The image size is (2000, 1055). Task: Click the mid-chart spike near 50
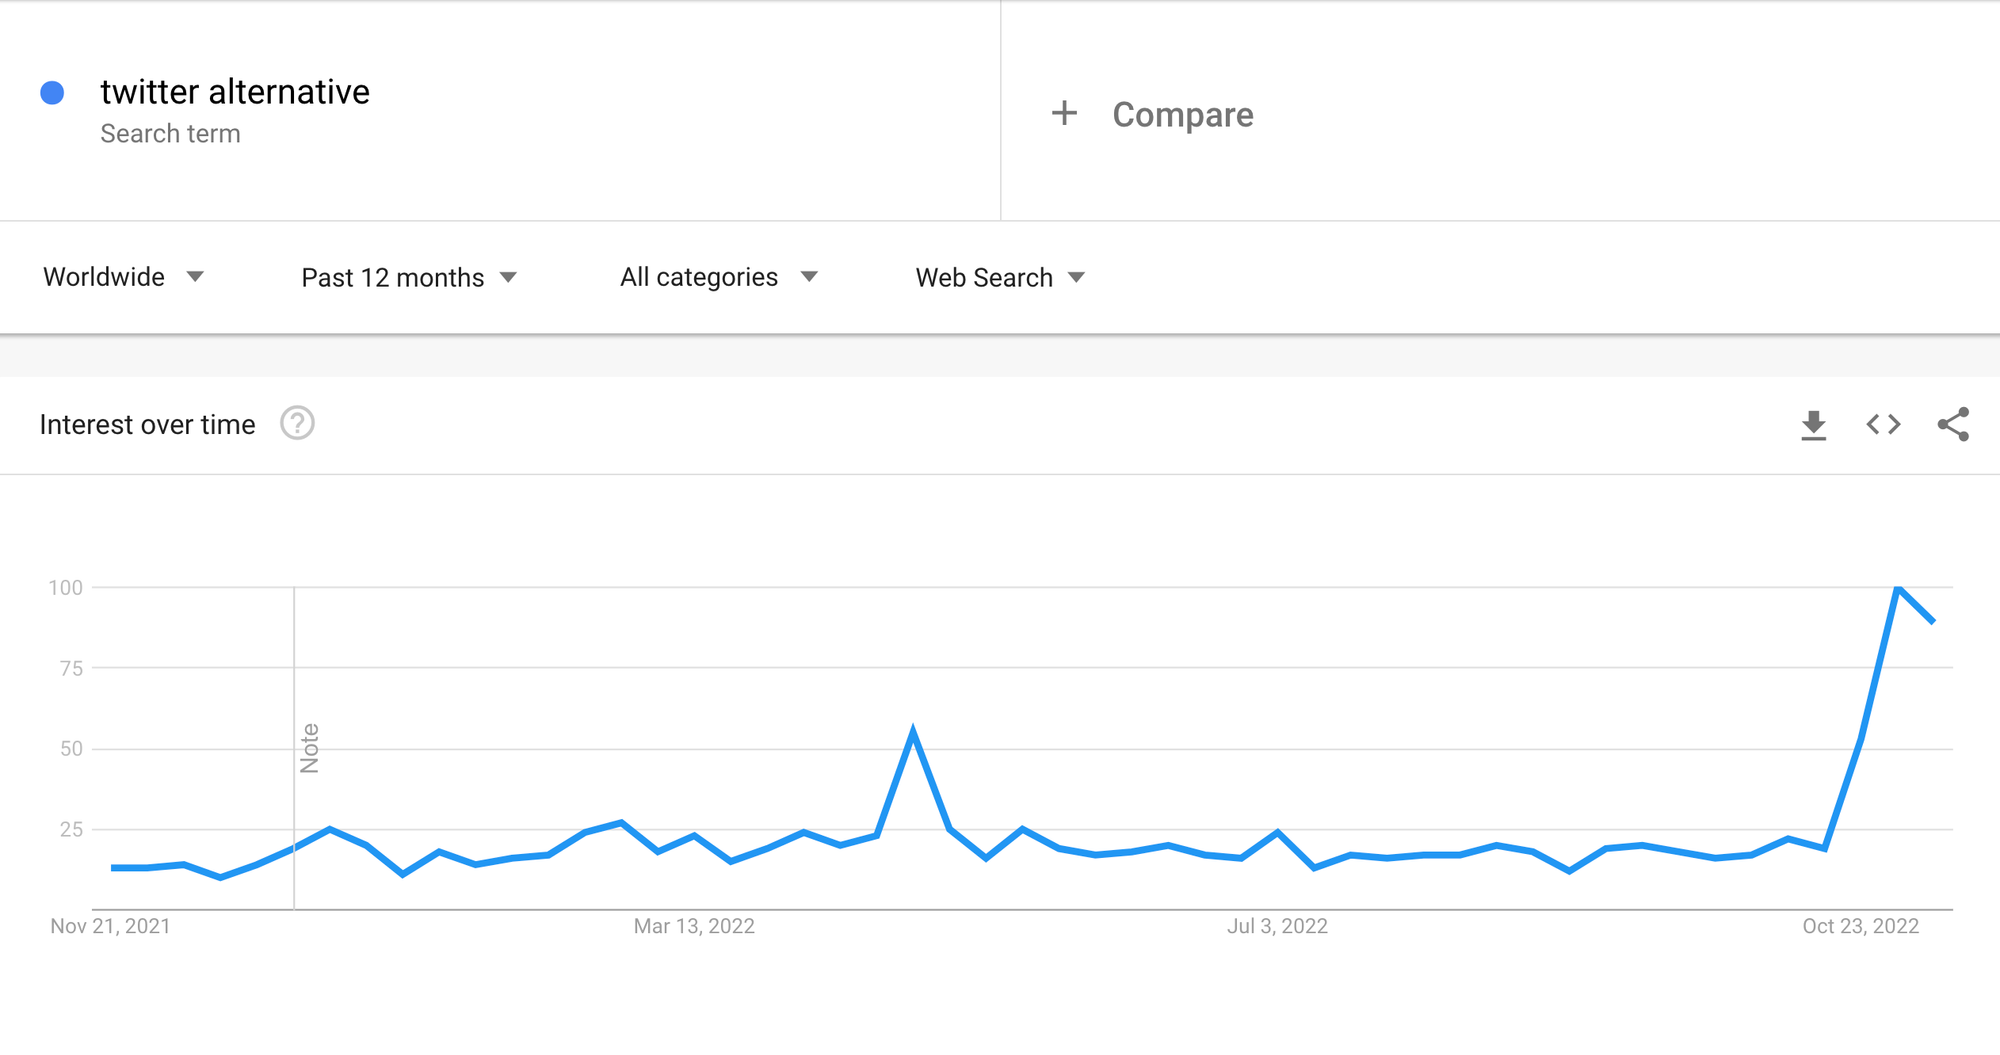[913, 733]
